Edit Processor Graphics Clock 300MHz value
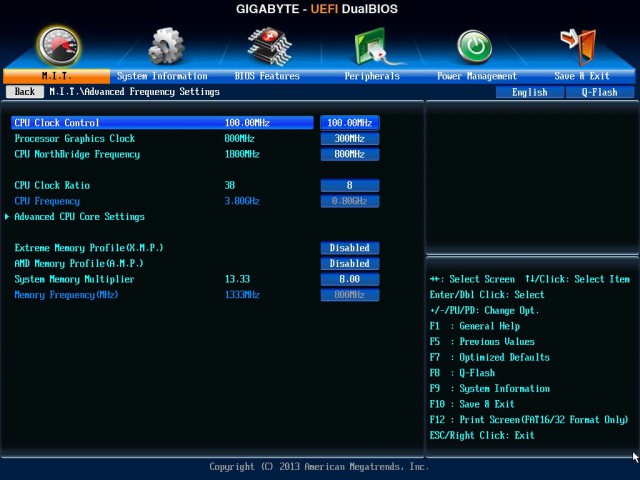This screenshot has height=480, width=640. (x=350, y=139)
